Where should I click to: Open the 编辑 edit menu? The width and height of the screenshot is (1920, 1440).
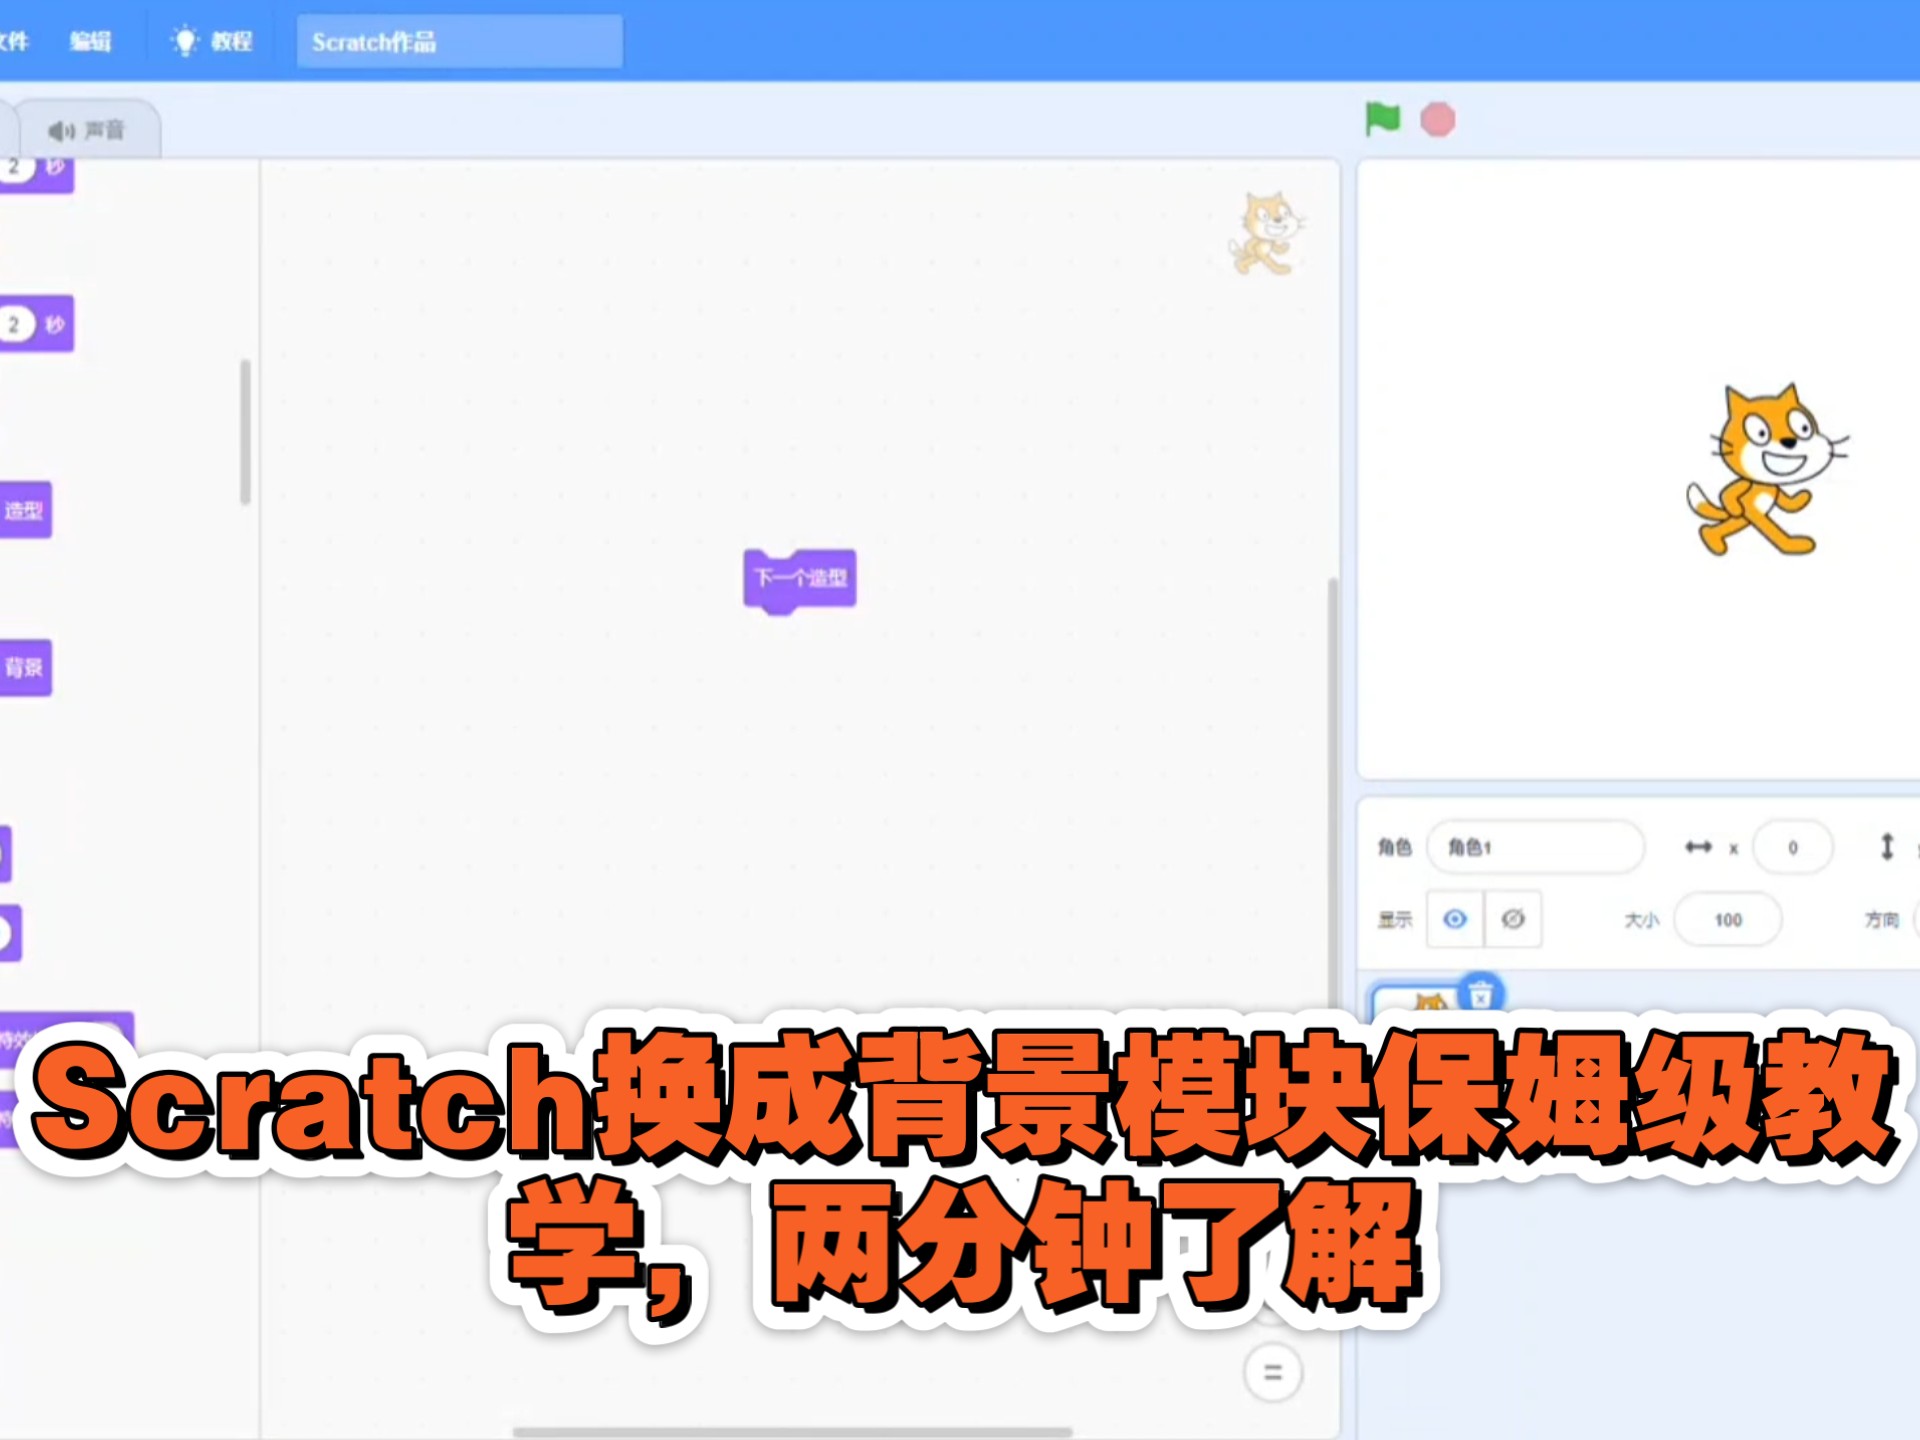(x=90, y=41)
